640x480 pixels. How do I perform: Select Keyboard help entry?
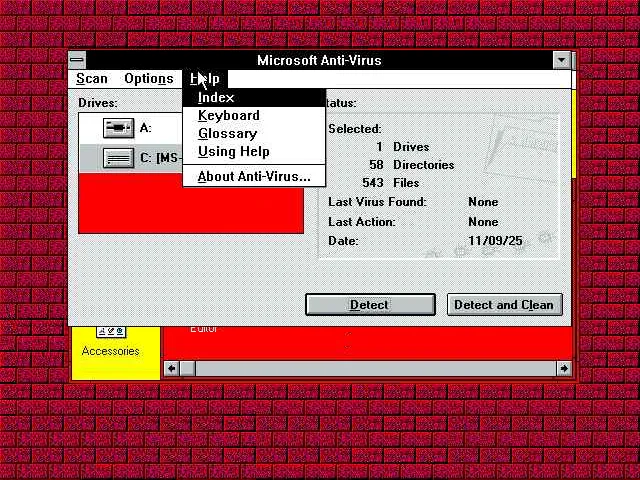(x=254, y=116)
